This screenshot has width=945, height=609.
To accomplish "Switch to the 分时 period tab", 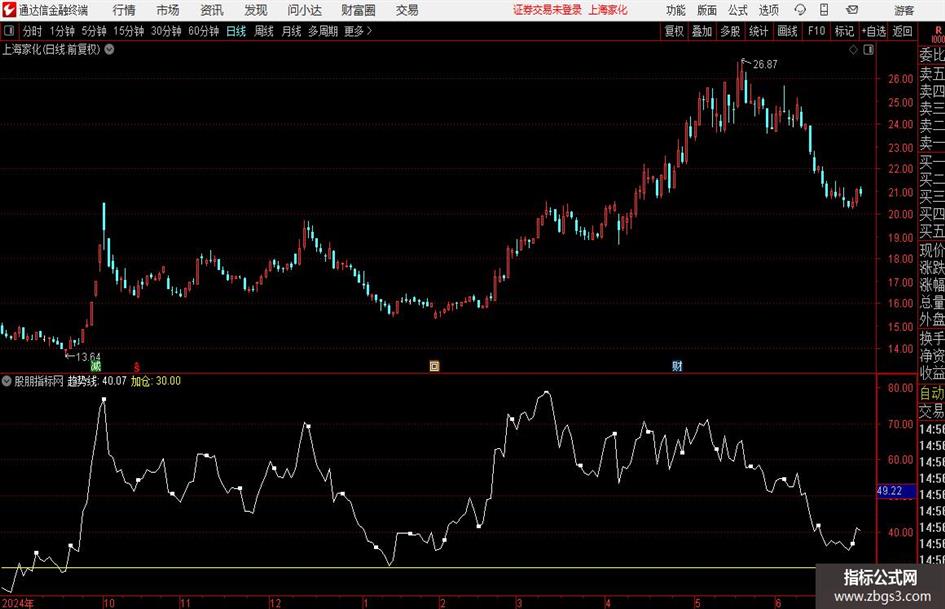I will [x=33, y=31].
